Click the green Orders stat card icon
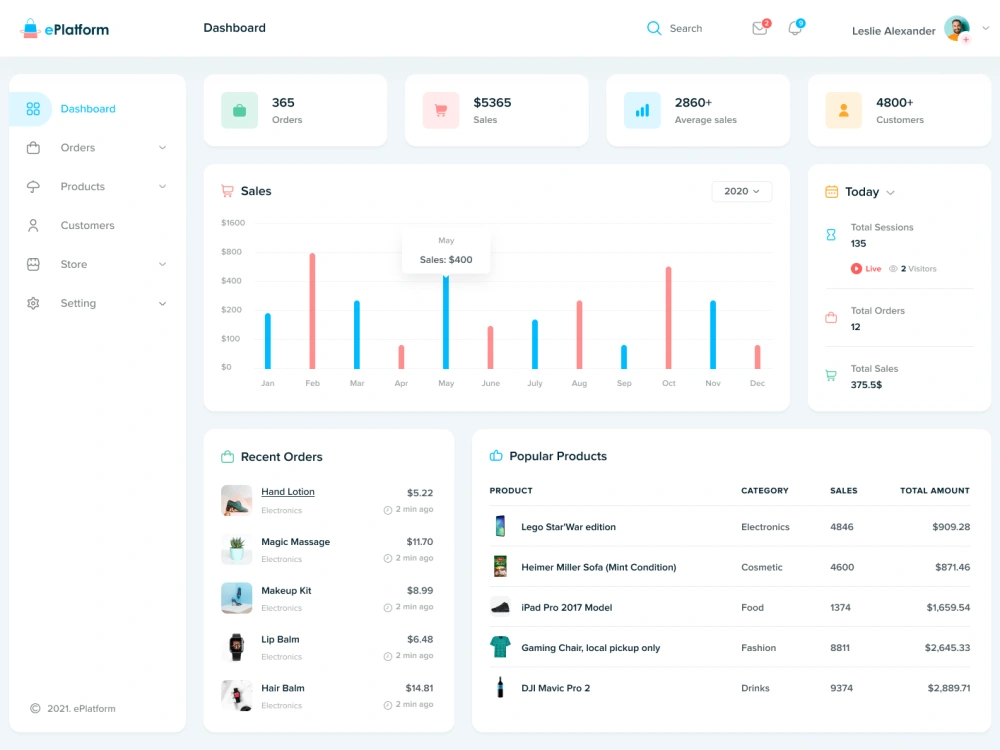The height and width of the screenshot is (750, 1000). (x=240, y=110)
